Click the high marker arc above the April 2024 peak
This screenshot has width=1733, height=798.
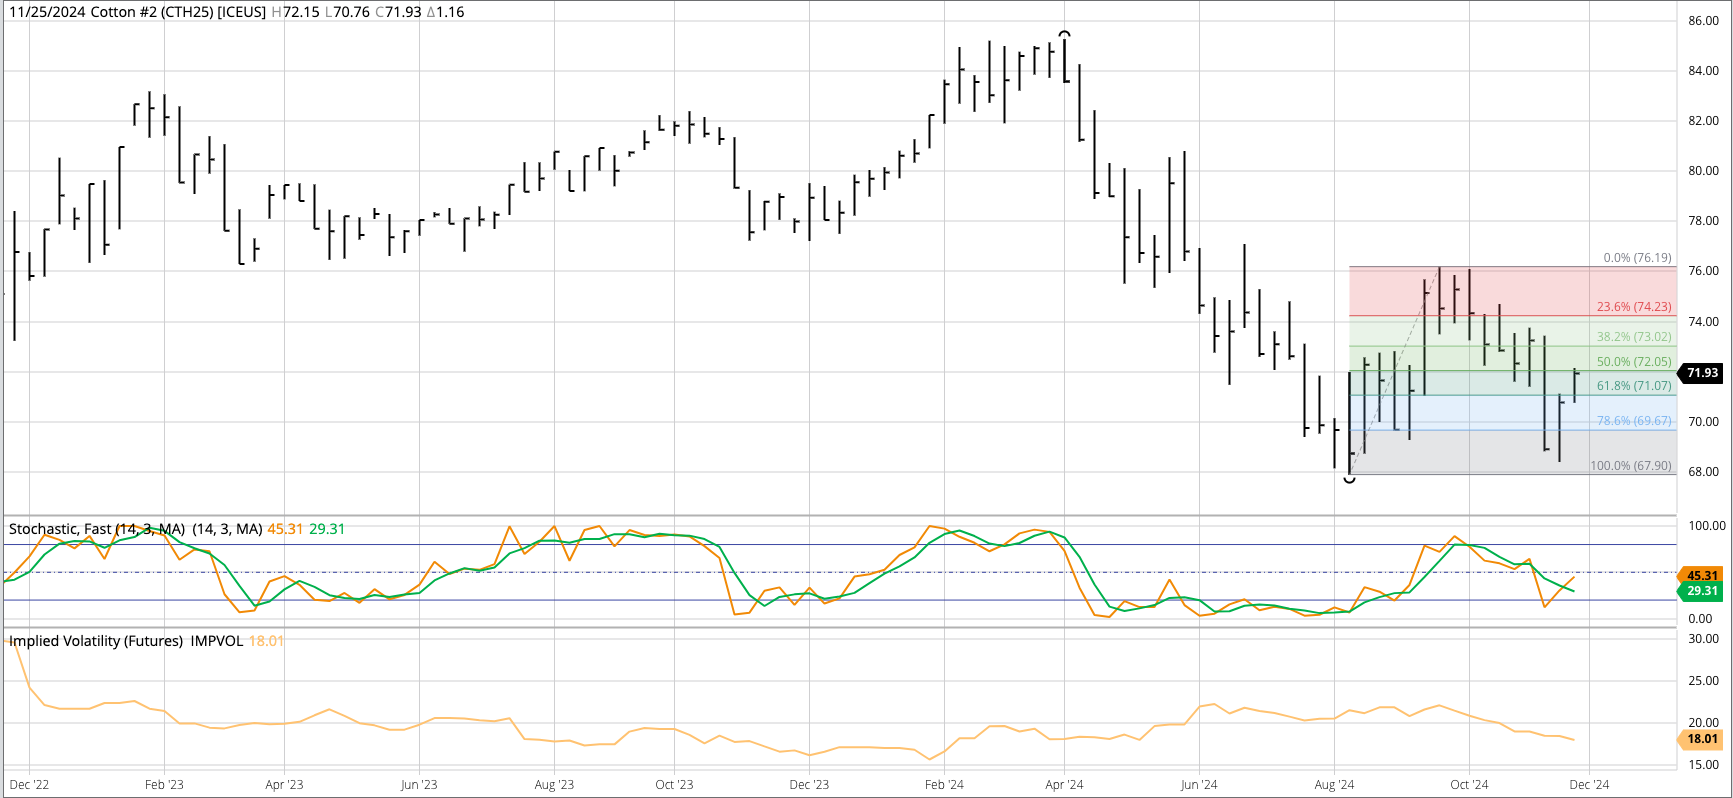[1065, 34]
